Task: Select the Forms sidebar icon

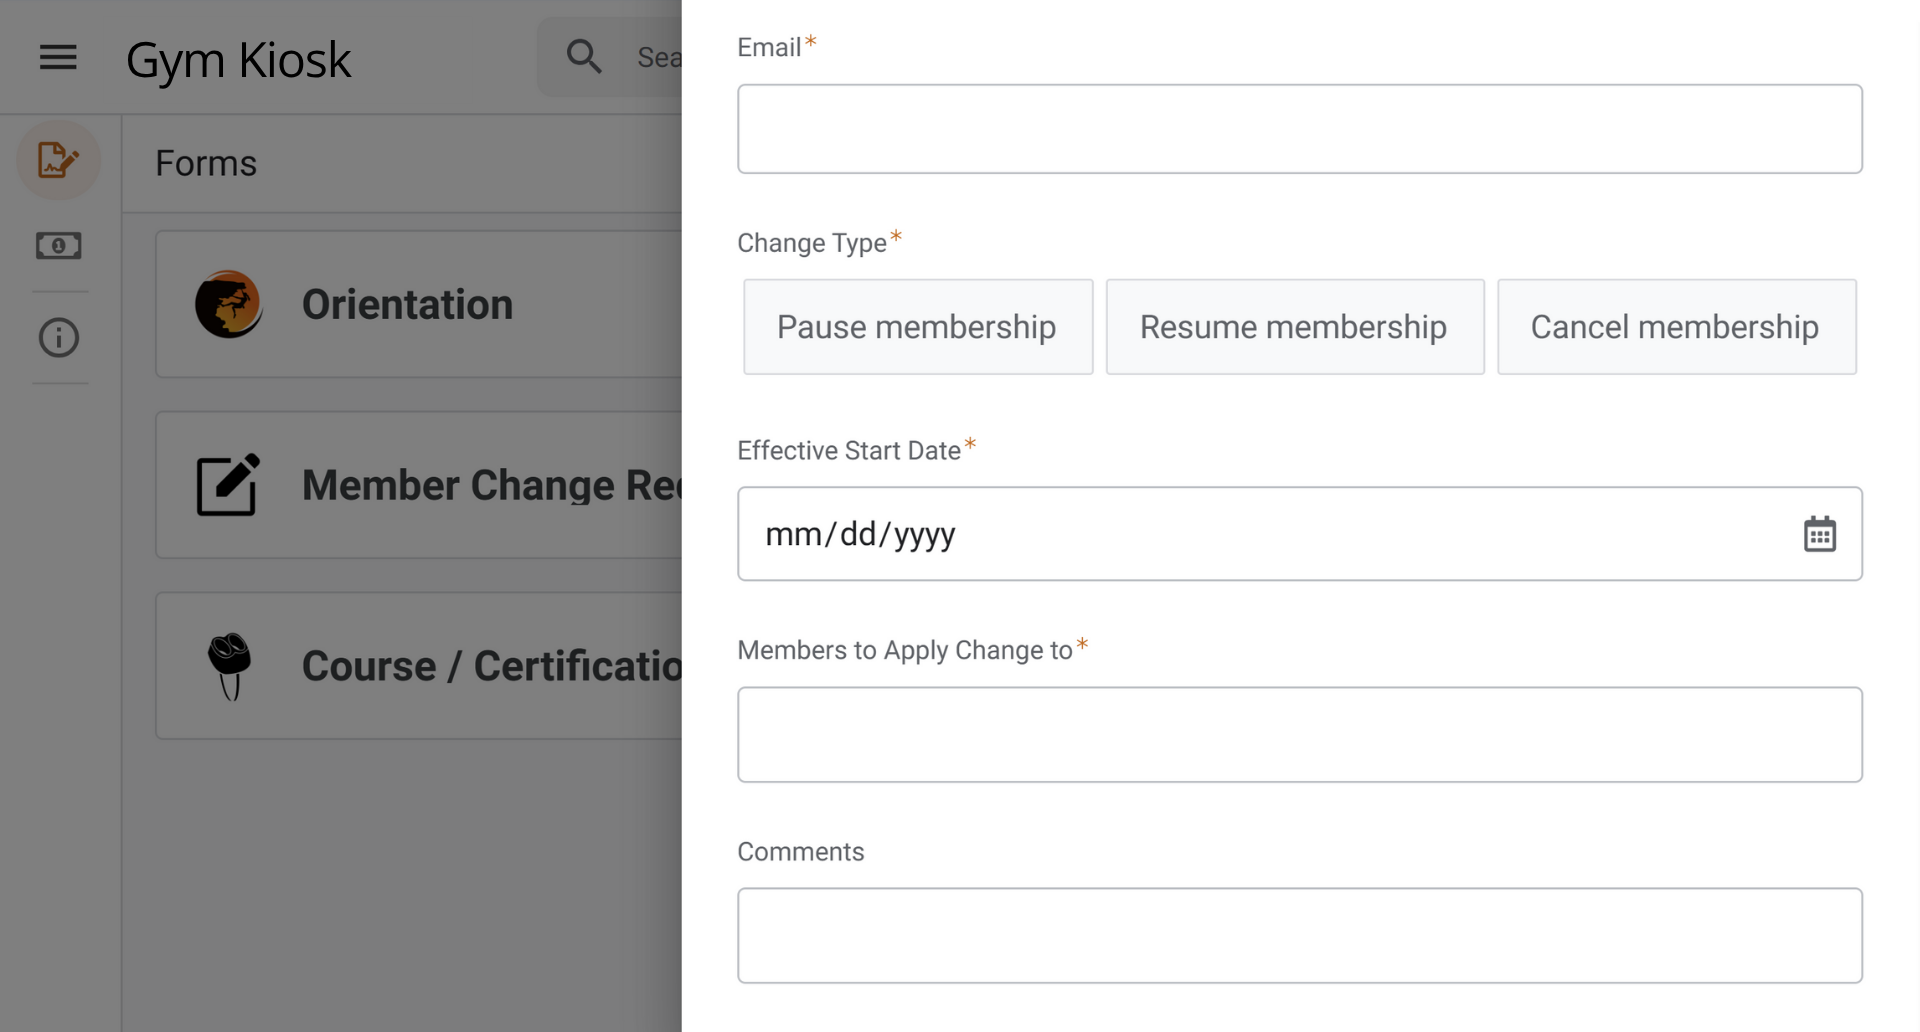Action: tap(58, 160)
